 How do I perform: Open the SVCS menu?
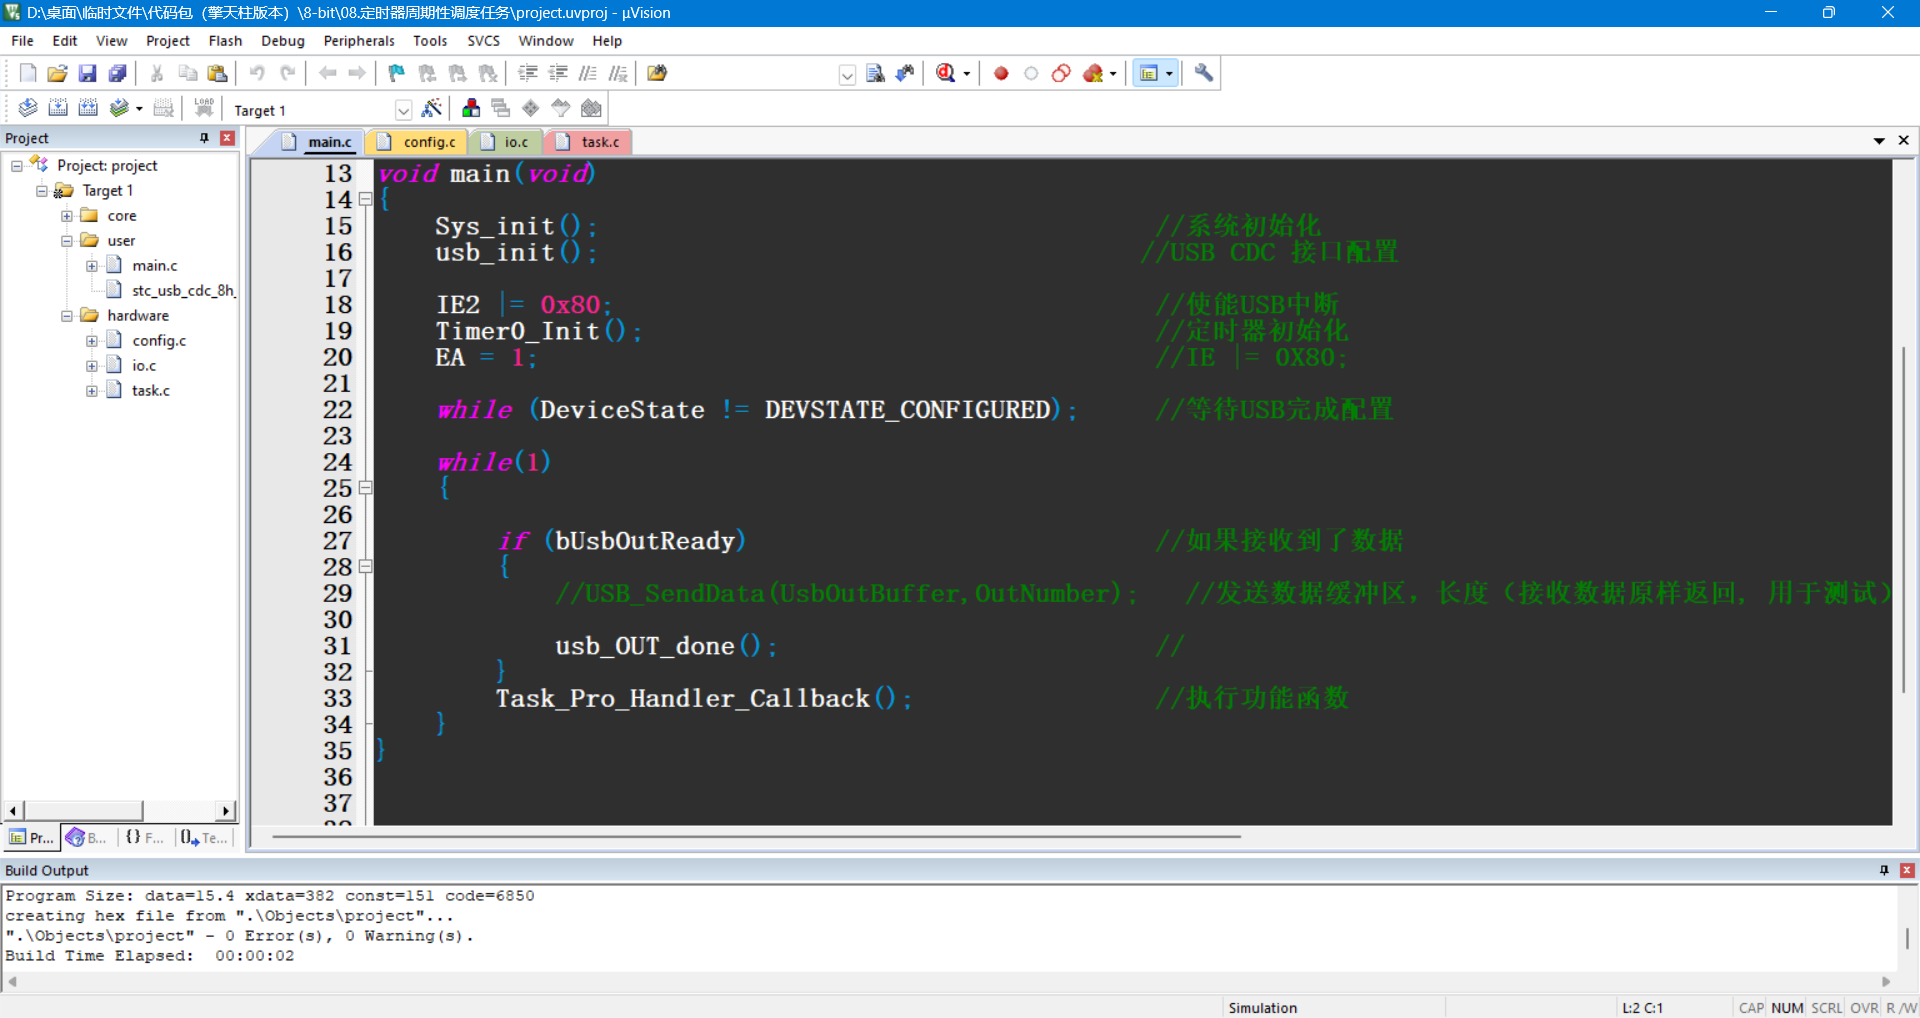click(483, 41)
